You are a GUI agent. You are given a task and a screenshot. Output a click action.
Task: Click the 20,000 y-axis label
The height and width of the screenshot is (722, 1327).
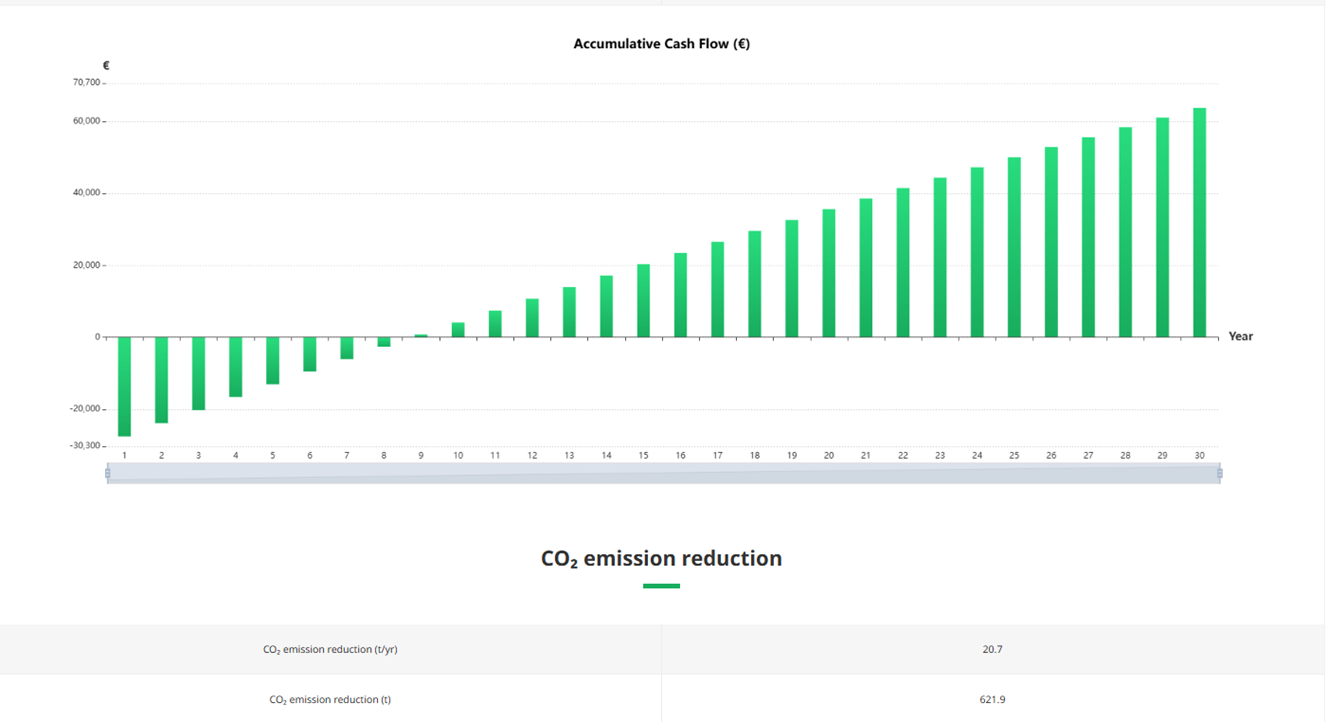click(x=86, y=265)
